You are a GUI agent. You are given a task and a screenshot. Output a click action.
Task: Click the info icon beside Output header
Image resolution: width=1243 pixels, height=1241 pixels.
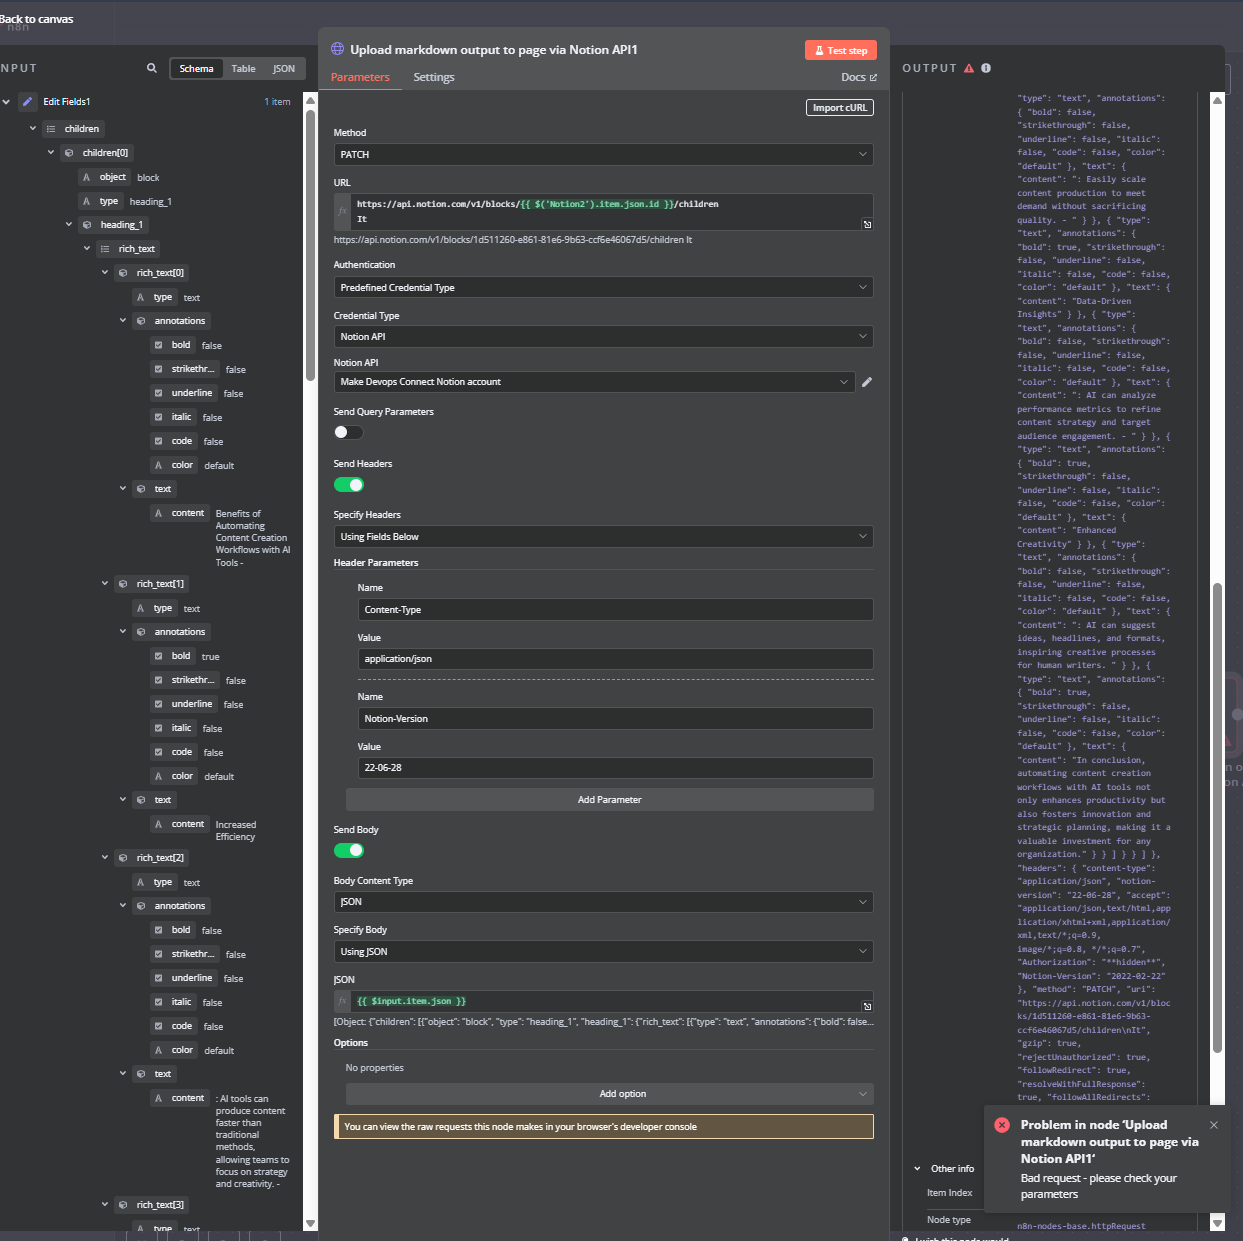[986, 69]
